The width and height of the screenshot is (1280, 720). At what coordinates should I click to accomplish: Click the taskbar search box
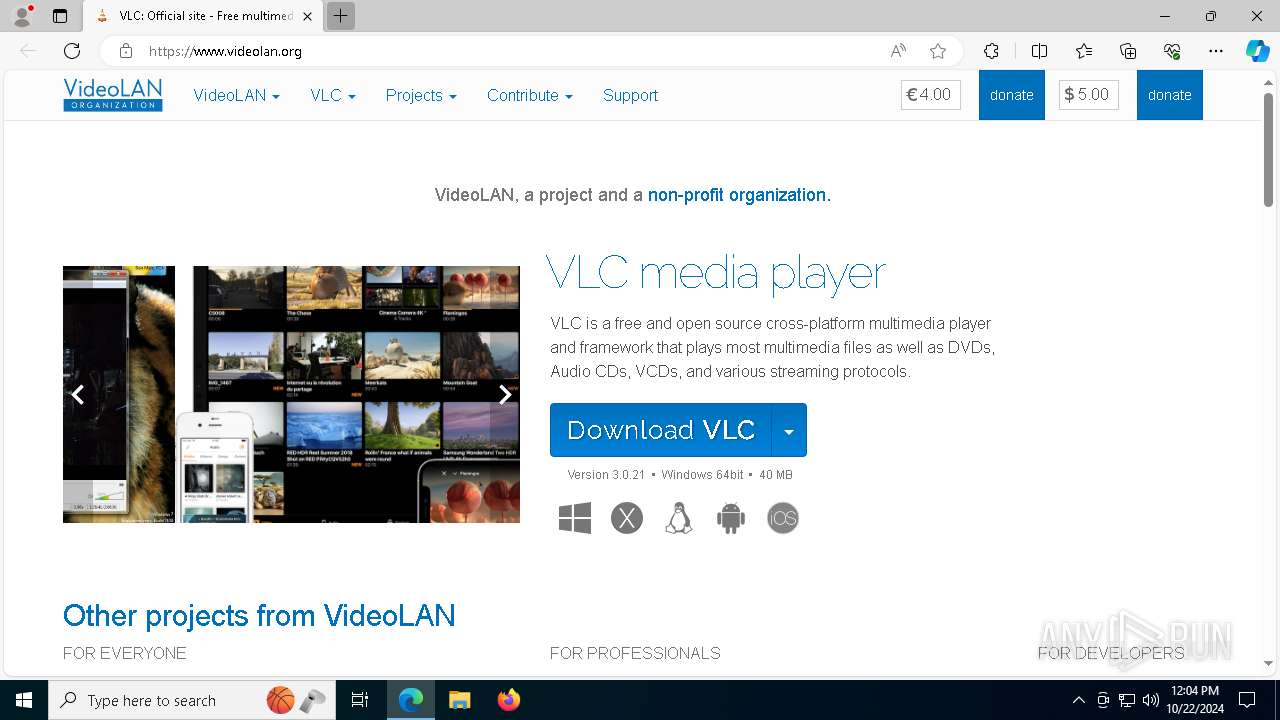[193, 700]
